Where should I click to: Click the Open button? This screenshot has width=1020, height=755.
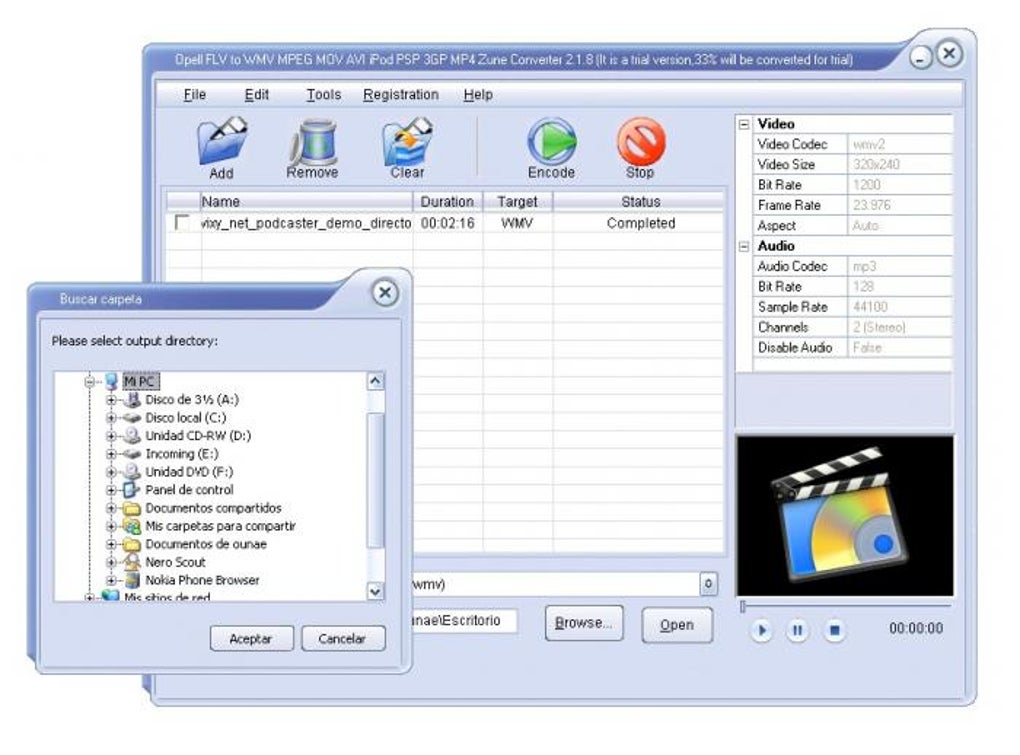point(677,625)
